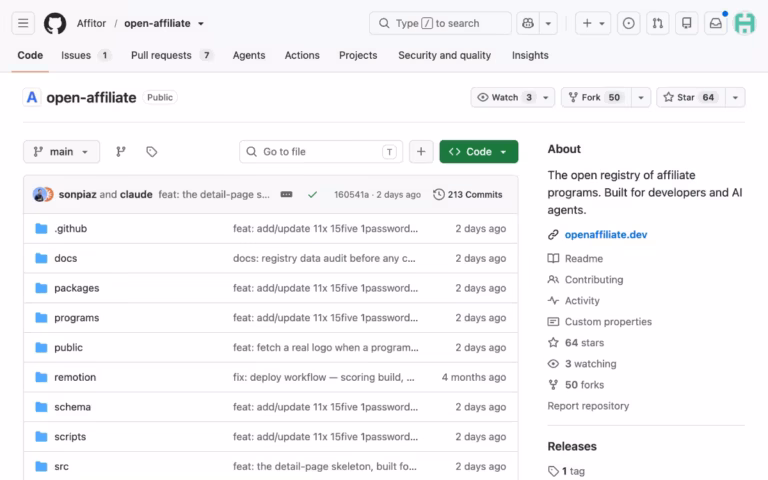Open repository switcher caret after open-affiliate

[x=201, y=24]
